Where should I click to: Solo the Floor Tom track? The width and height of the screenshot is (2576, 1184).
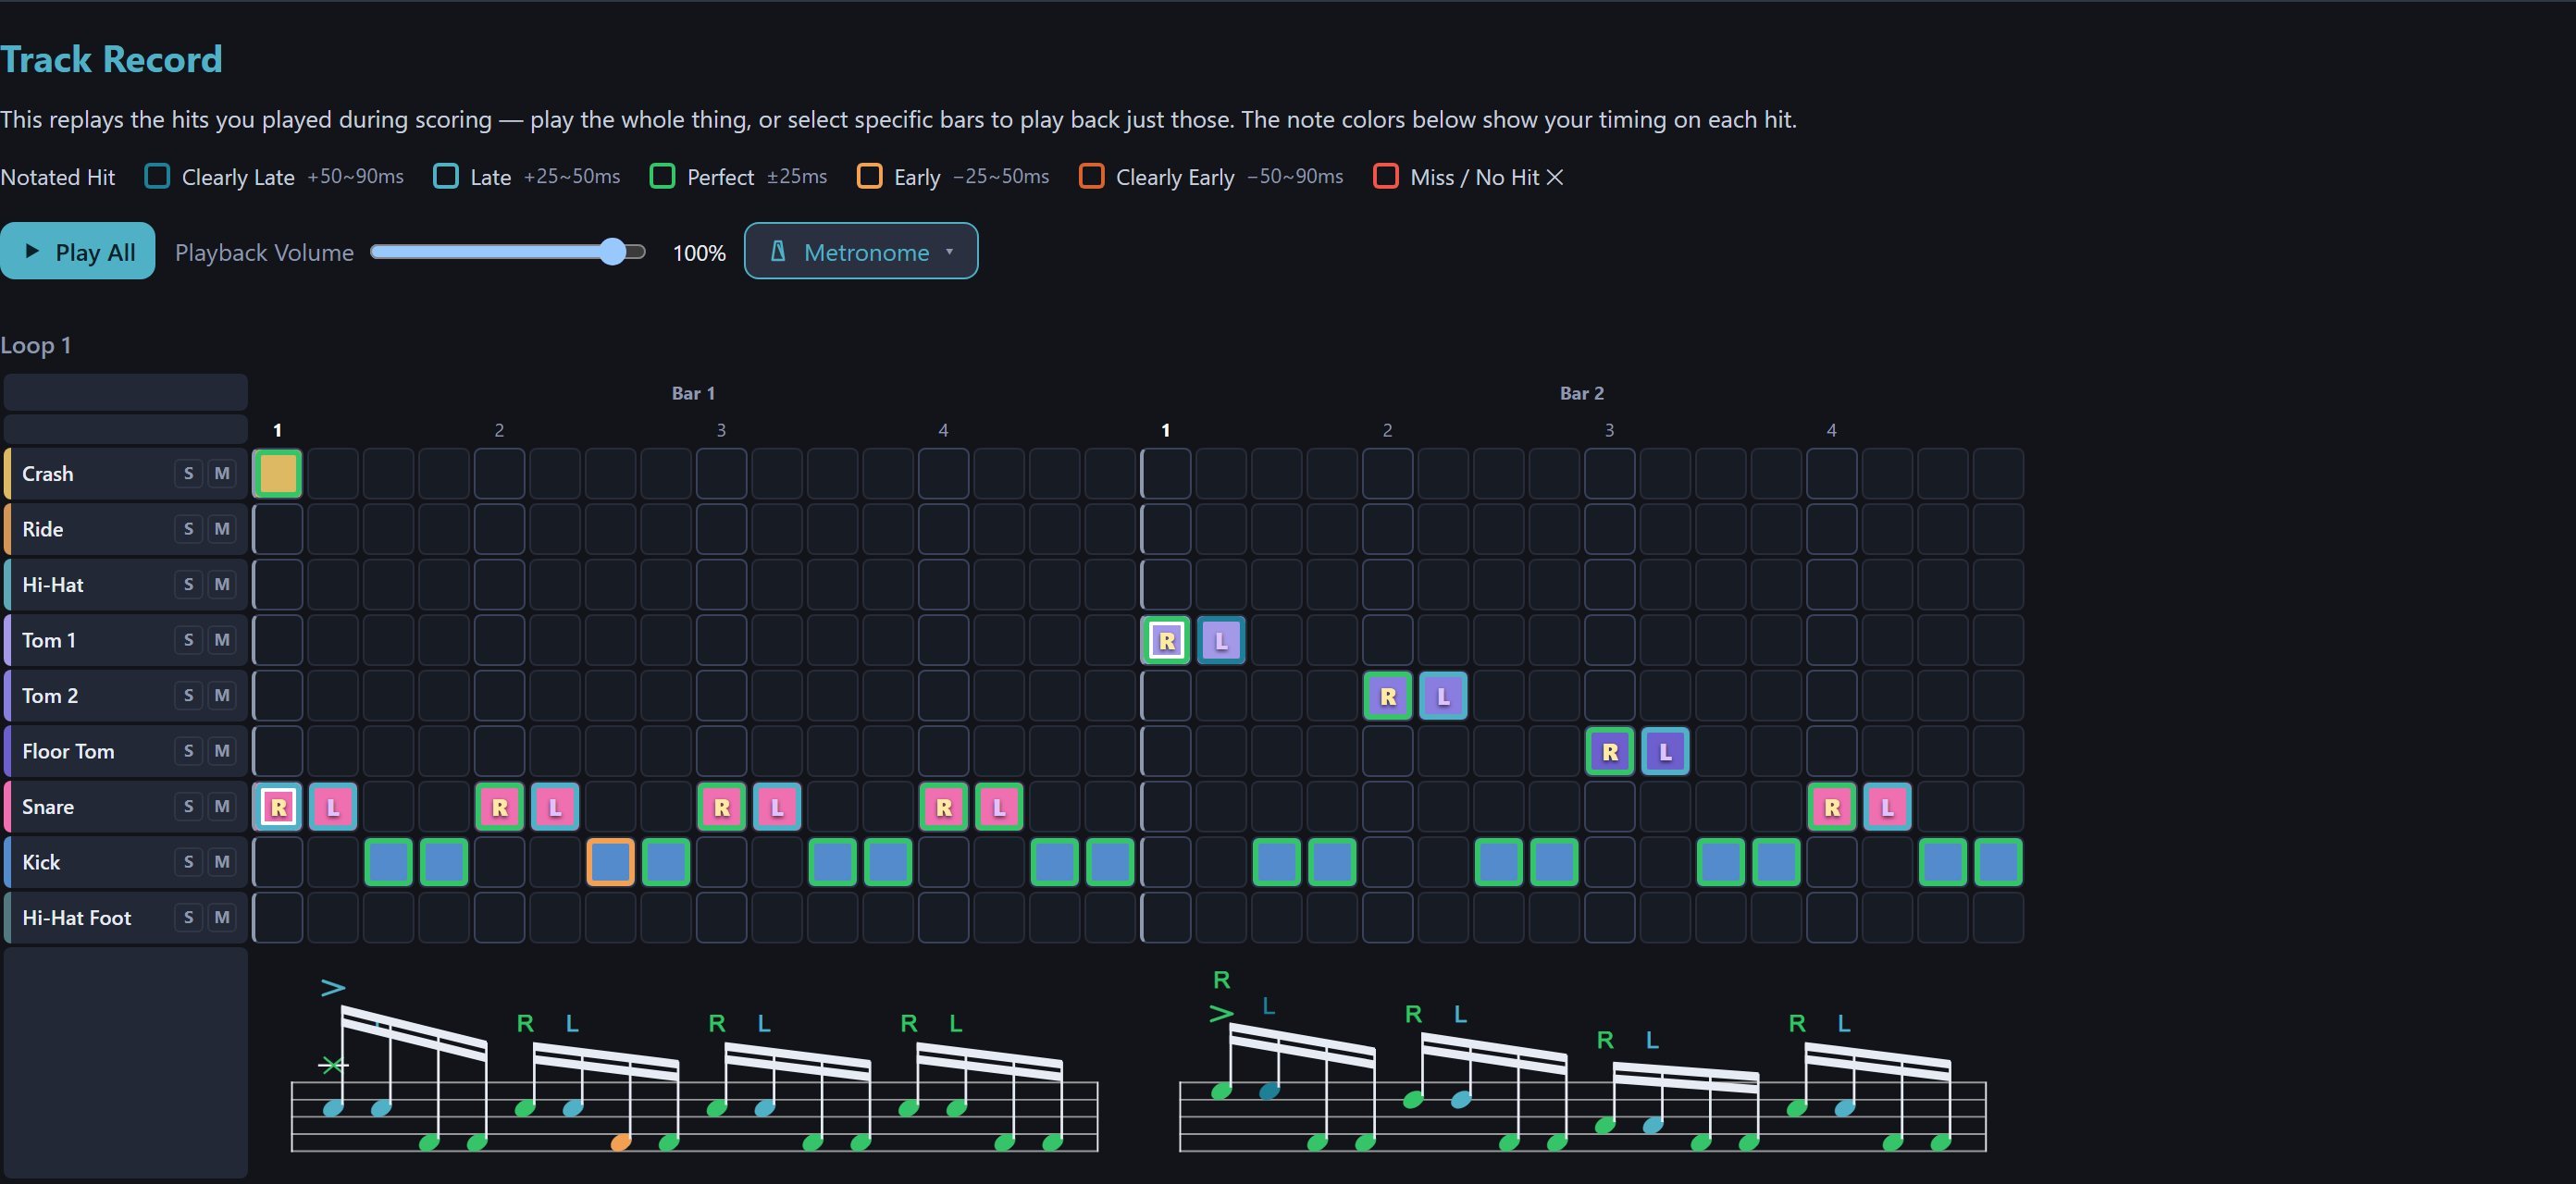(189, 751)
